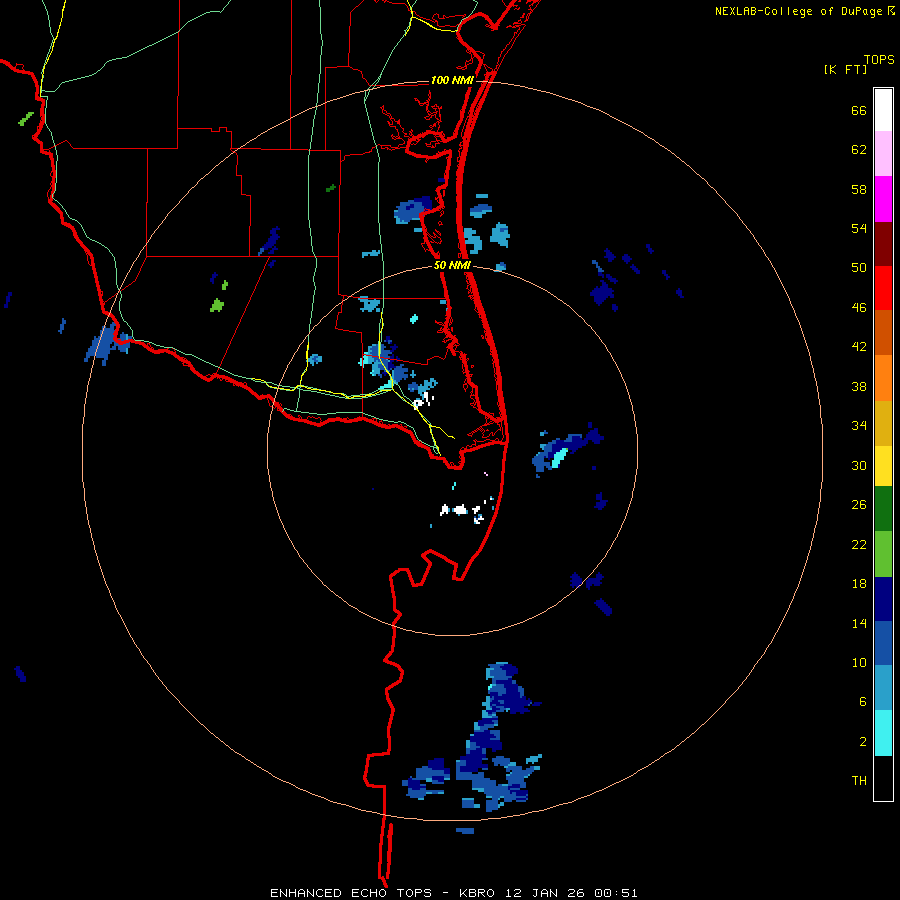Click the legend value 46
Screen dimensions: 900x900
(859, 308)
